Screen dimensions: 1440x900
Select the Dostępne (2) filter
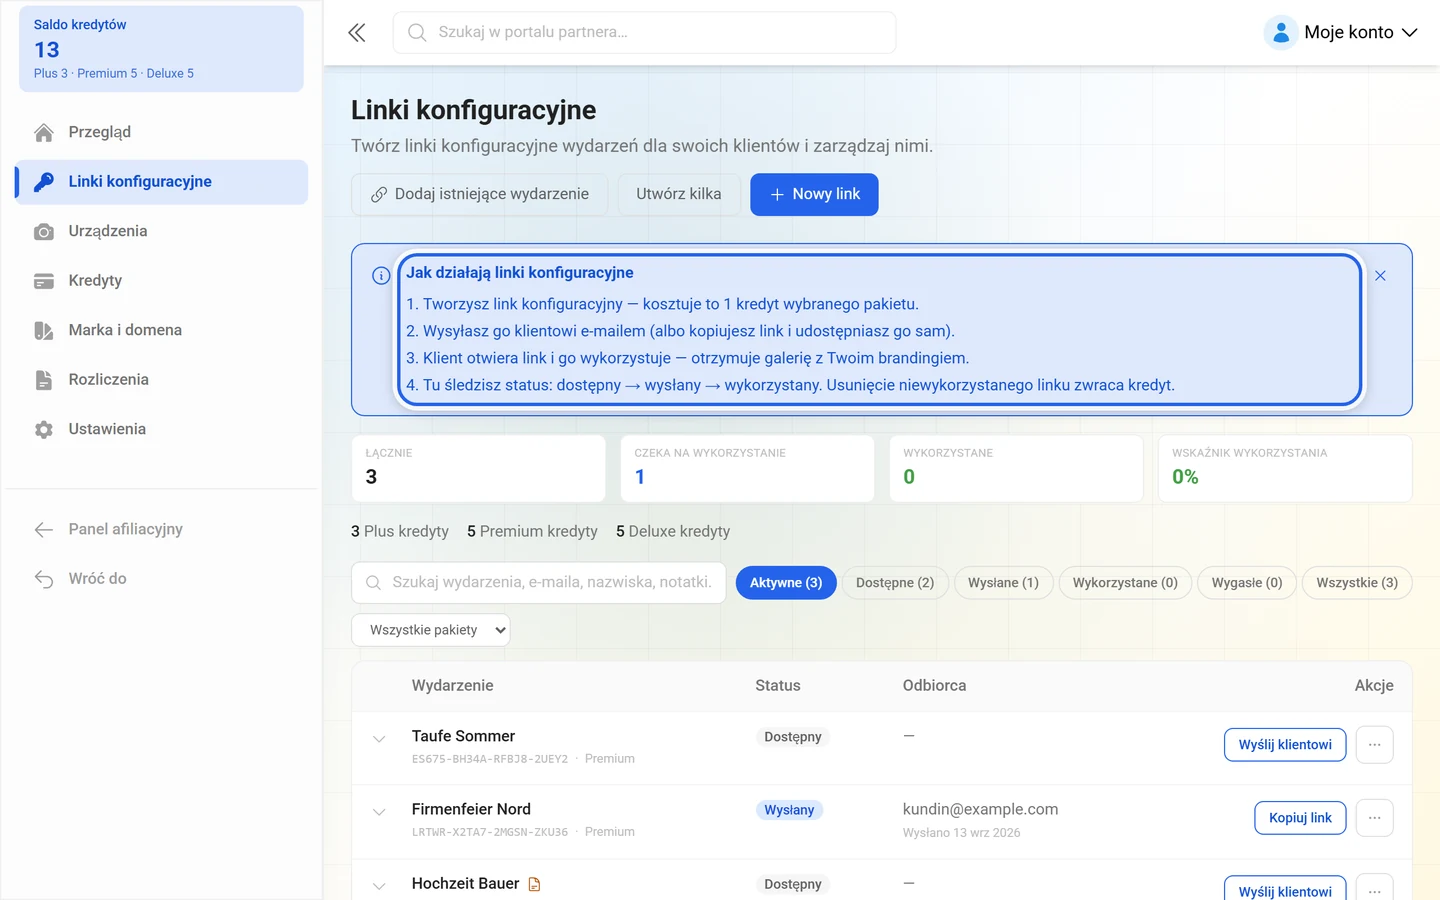point(895,583)
